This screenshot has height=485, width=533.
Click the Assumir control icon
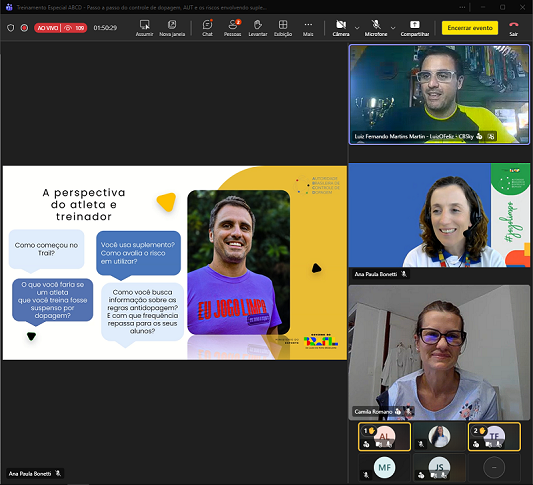[x=144, y=28]
